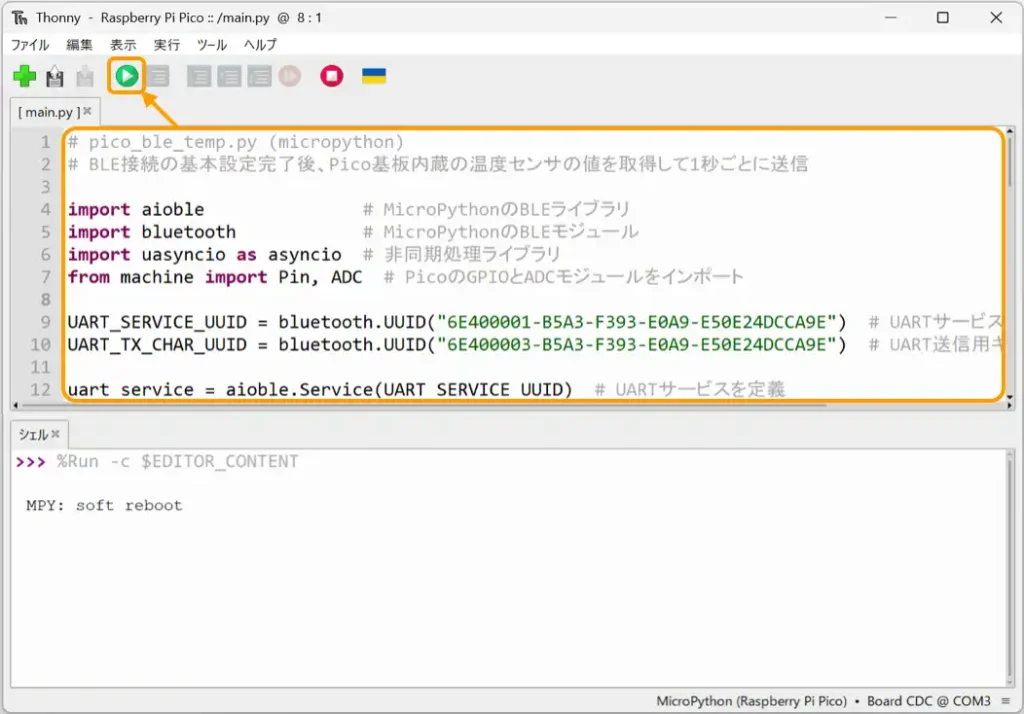
Task: Open the 実行 menu
Action: point(167,45)
